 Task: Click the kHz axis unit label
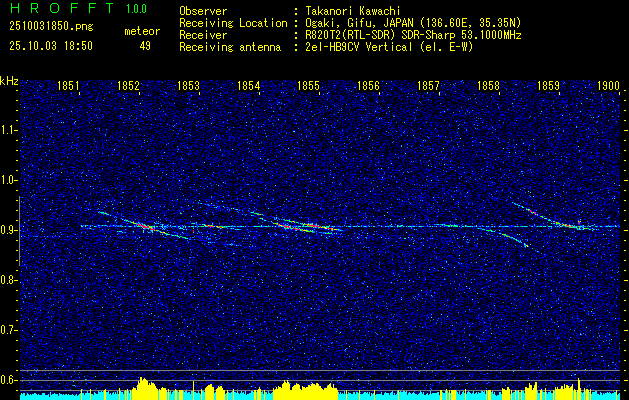coord(9,81)
